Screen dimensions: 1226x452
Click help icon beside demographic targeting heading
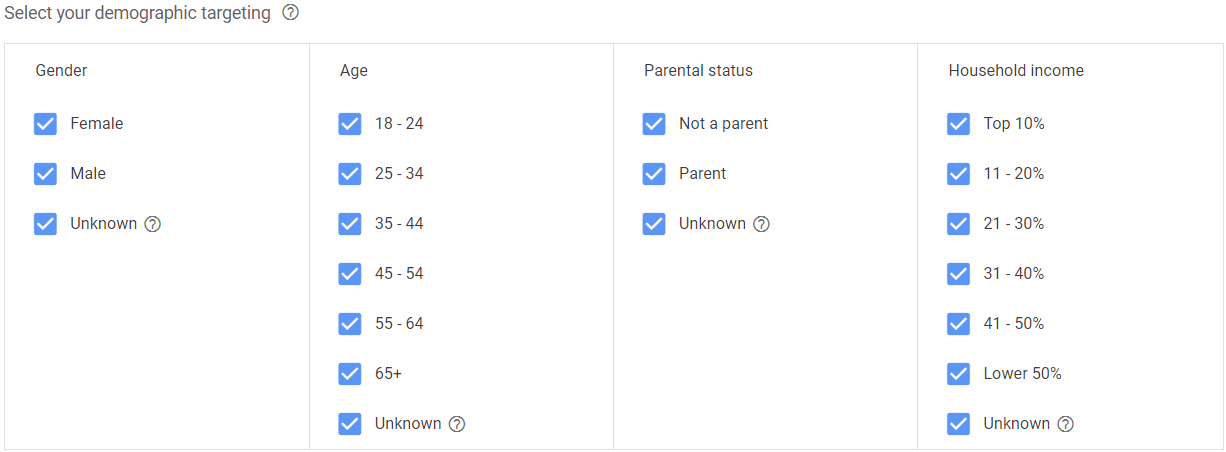pos(291,14)
